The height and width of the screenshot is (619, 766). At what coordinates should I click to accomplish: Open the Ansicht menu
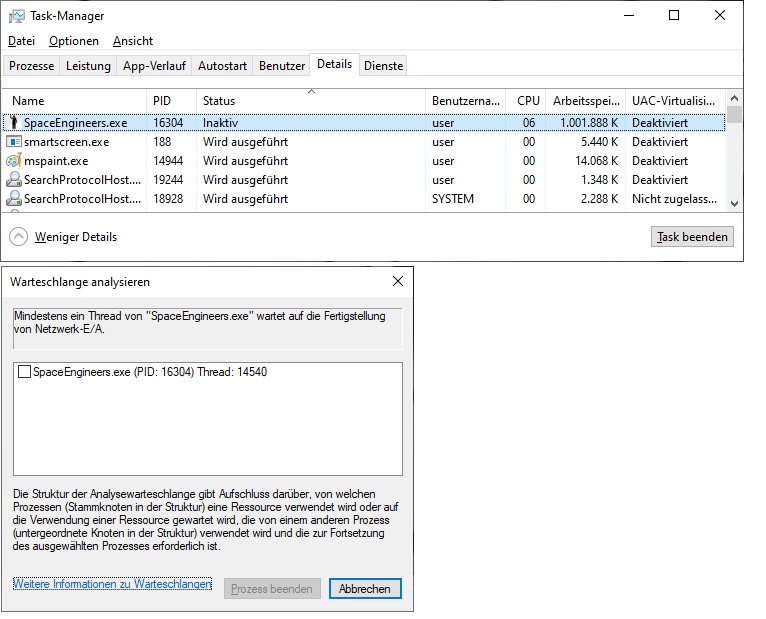(133, 41)
